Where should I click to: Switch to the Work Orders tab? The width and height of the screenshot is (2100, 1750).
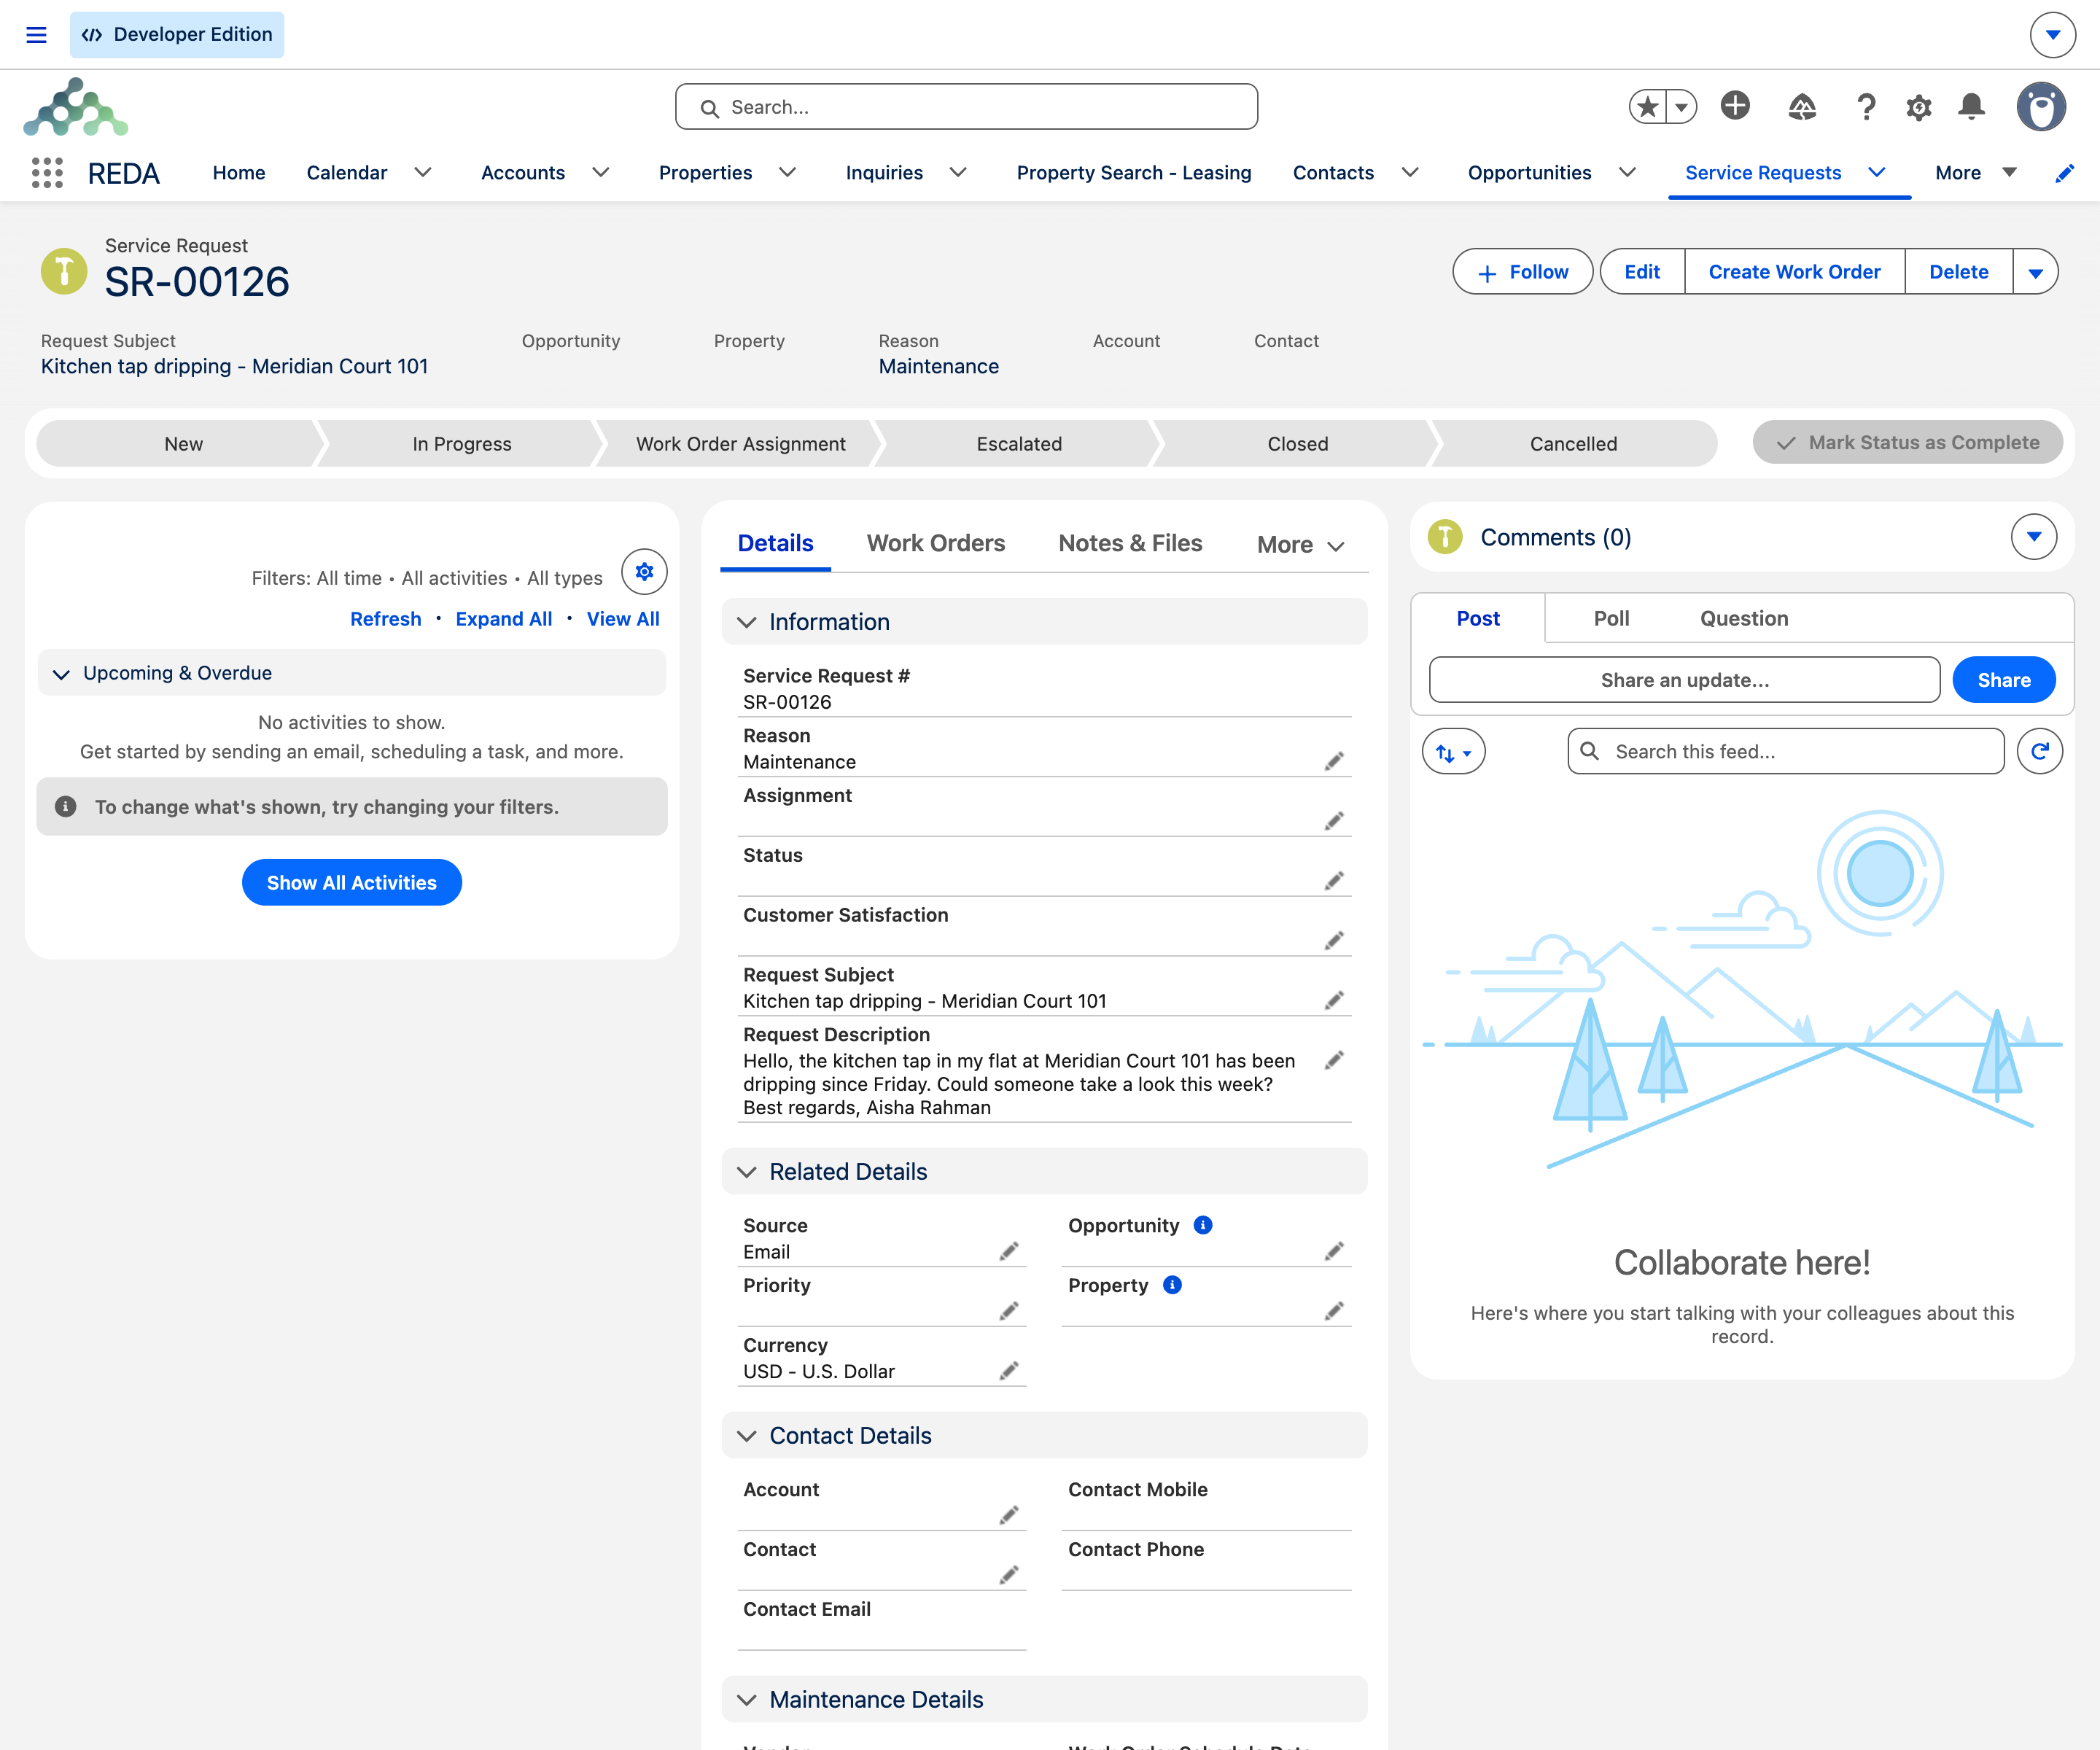click(x=935, y=543)
